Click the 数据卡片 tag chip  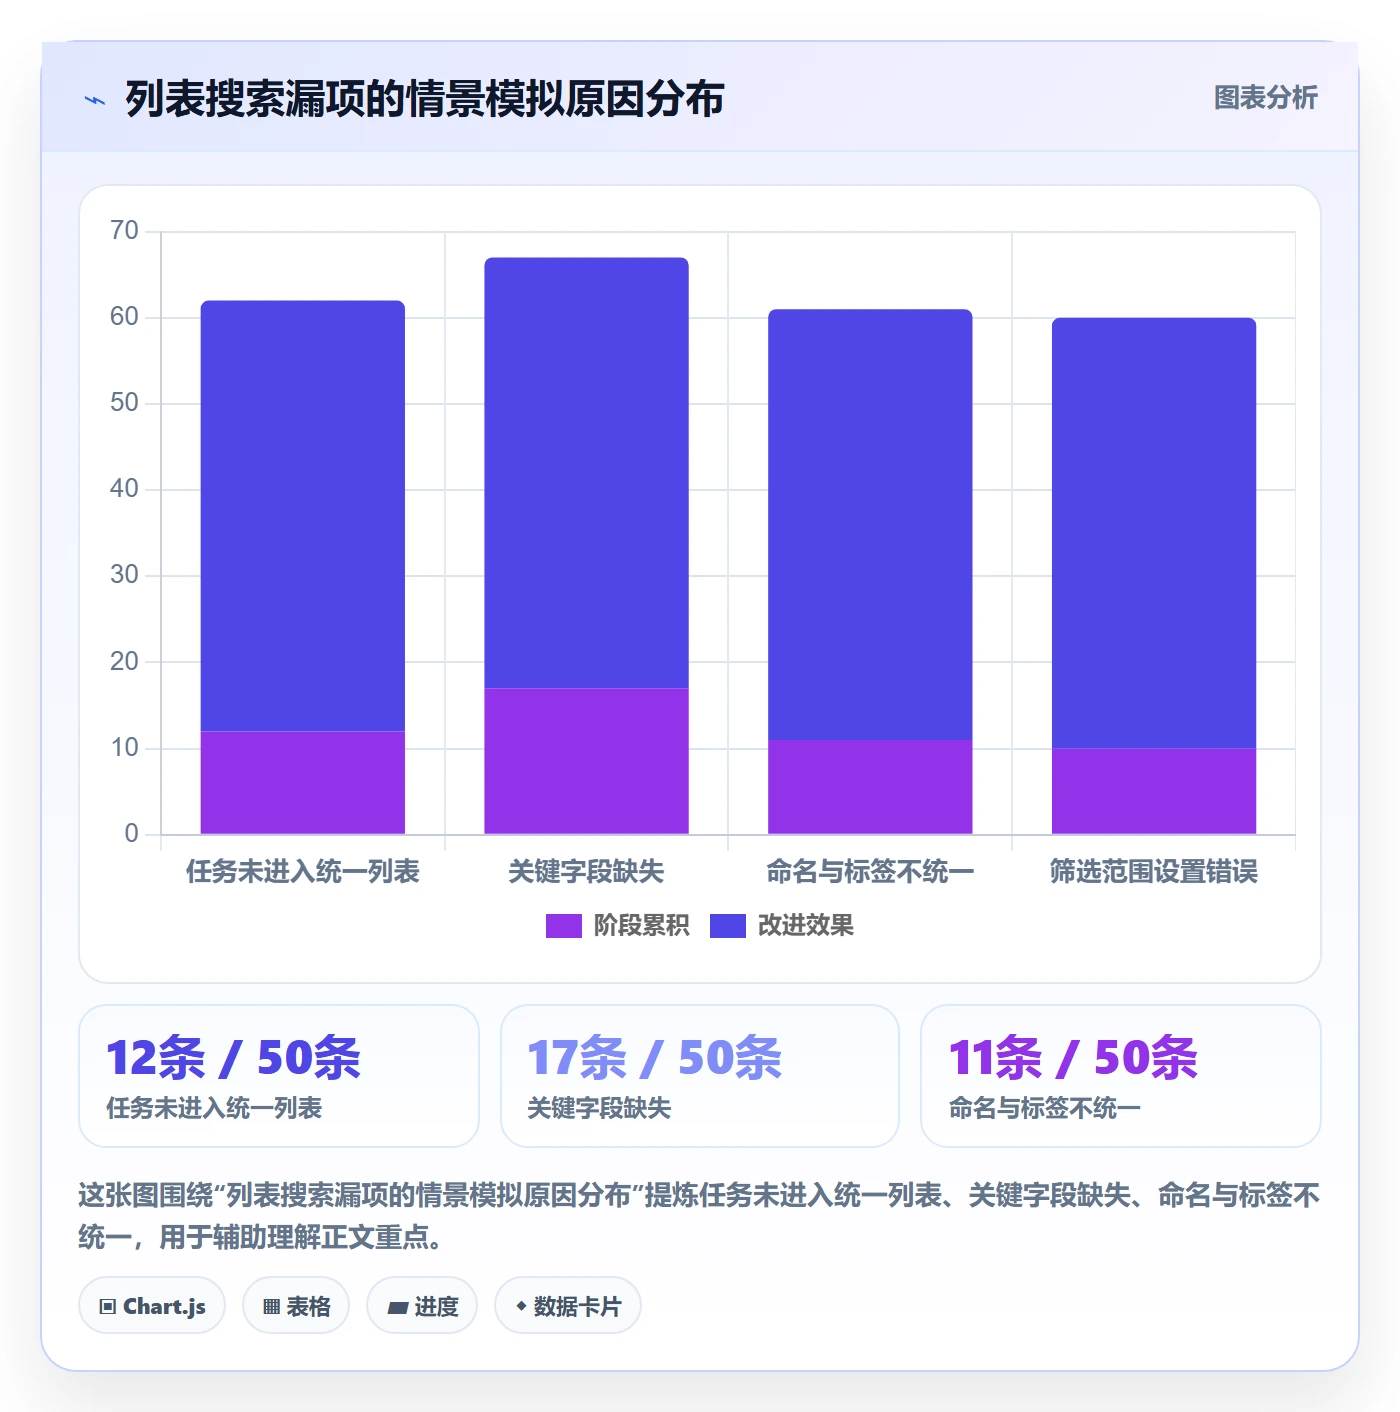568,1306
